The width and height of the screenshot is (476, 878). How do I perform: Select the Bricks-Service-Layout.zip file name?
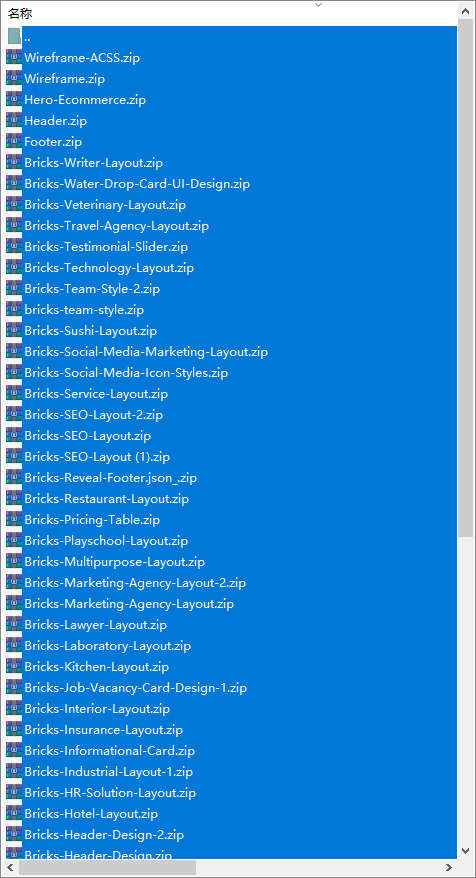(96, 394)
